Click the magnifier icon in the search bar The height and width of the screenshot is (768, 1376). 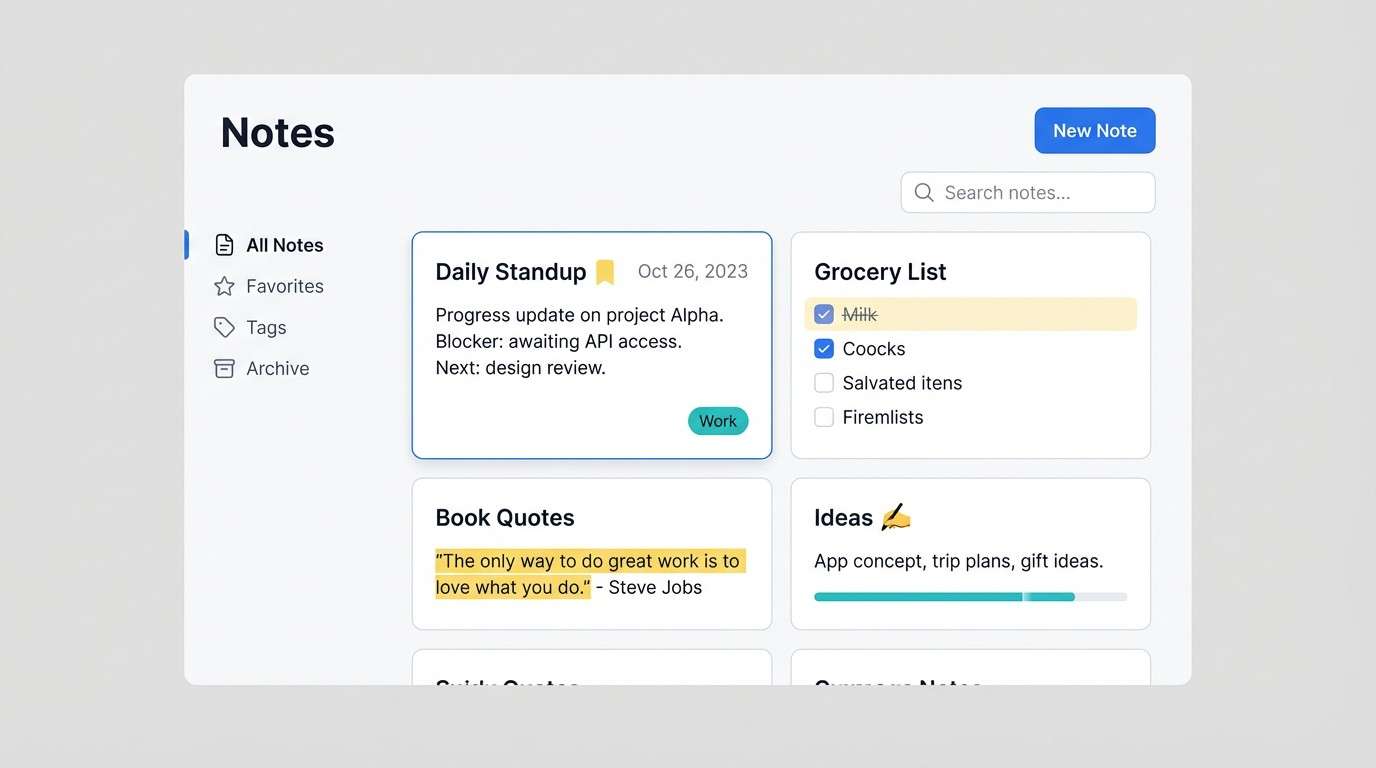coord(923,192)
